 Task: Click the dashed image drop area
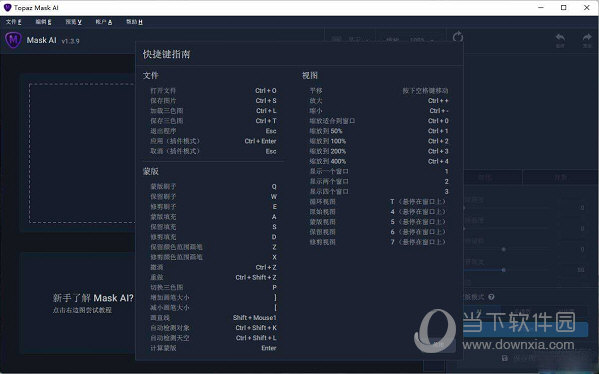click(x=82, y=153)
